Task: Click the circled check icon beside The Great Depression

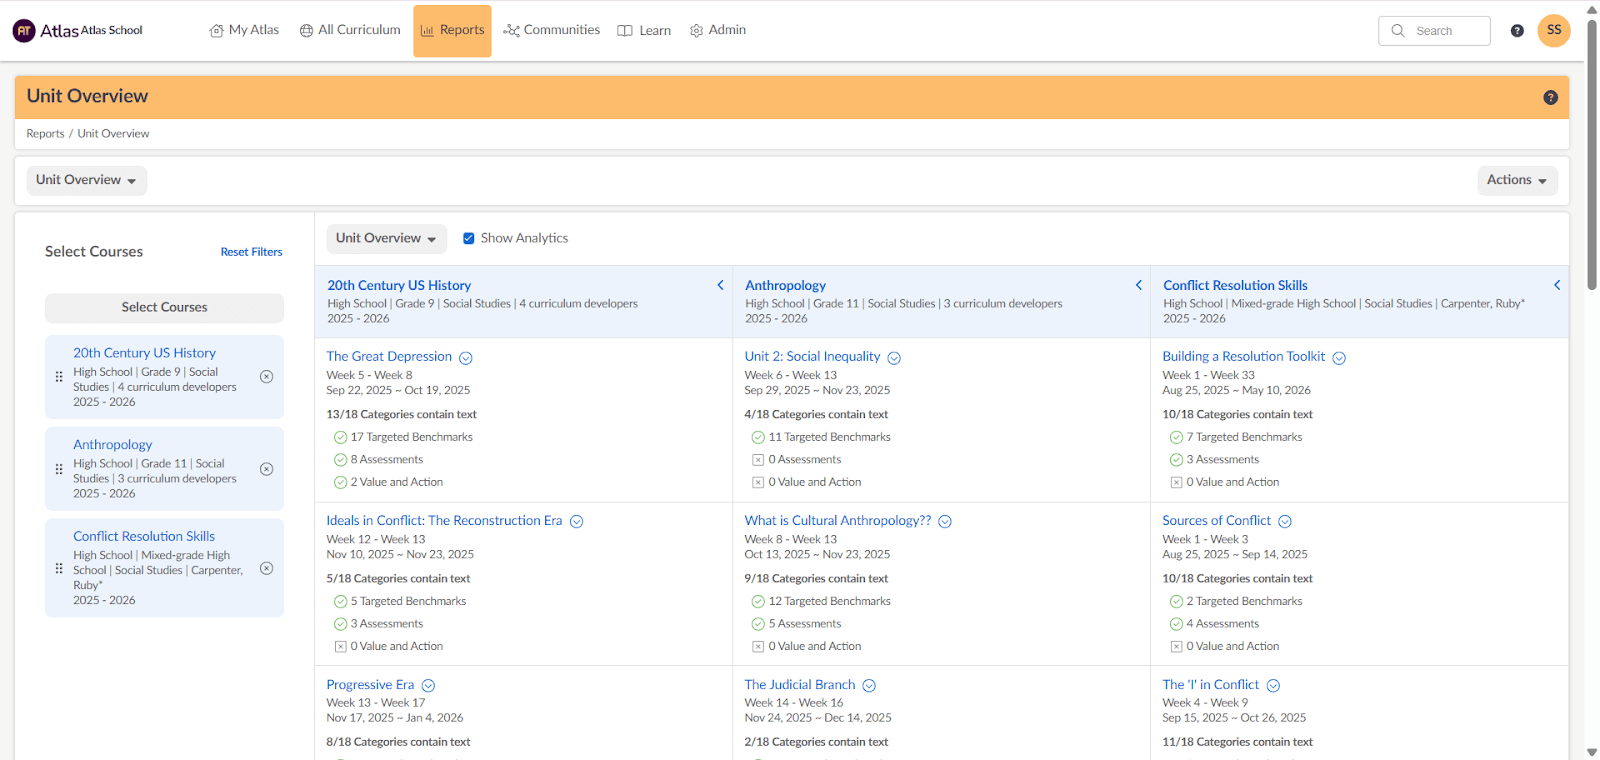Action: [466, 358]
